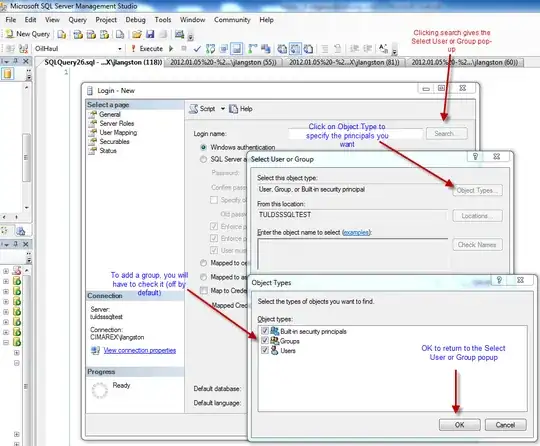Open the SQL editor toolbar options dropdown arrow

point(395,51)
